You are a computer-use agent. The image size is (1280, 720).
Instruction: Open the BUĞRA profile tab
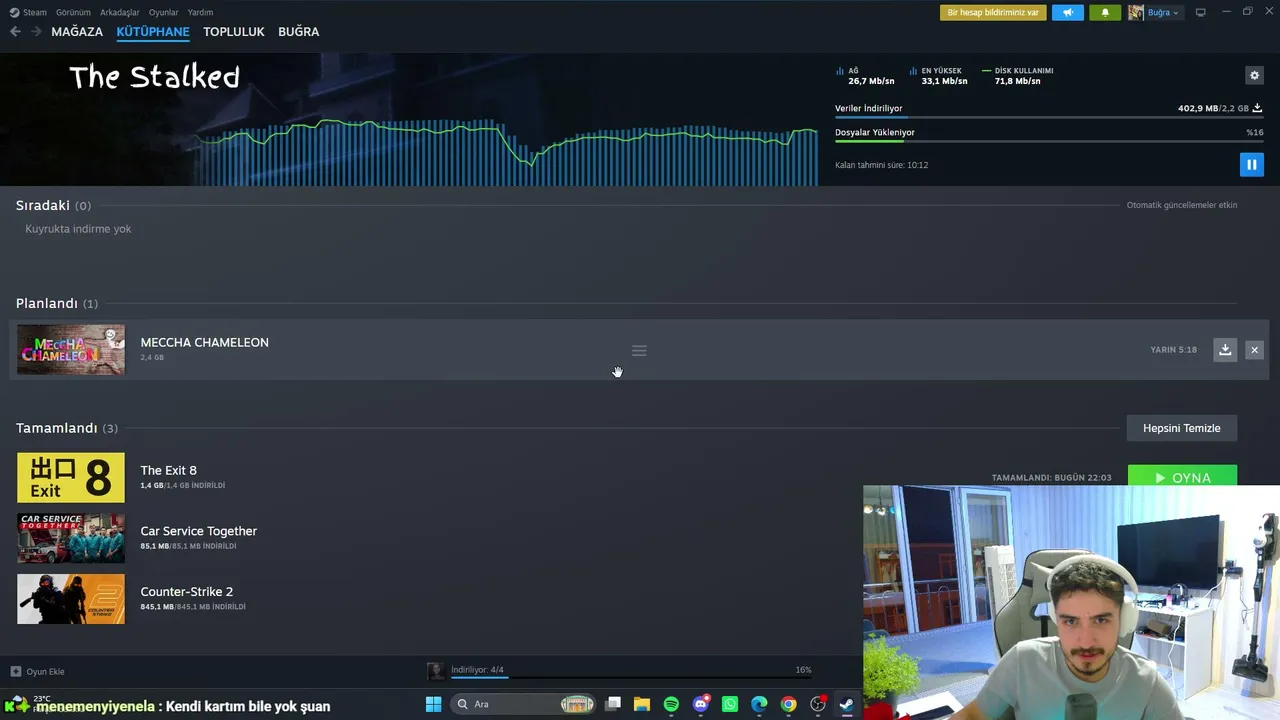point(298,32)
